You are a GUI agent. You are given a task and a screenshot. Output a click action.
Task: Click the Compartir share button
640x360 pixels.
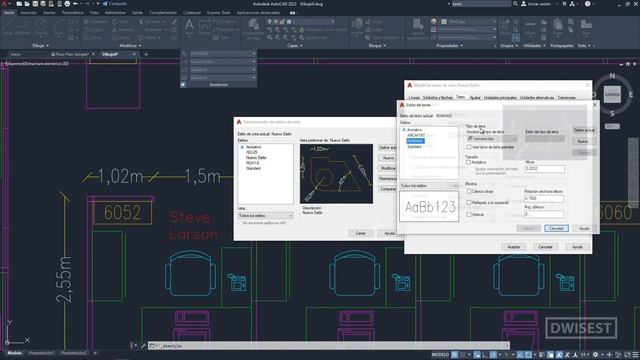click(x=114, y=4)
